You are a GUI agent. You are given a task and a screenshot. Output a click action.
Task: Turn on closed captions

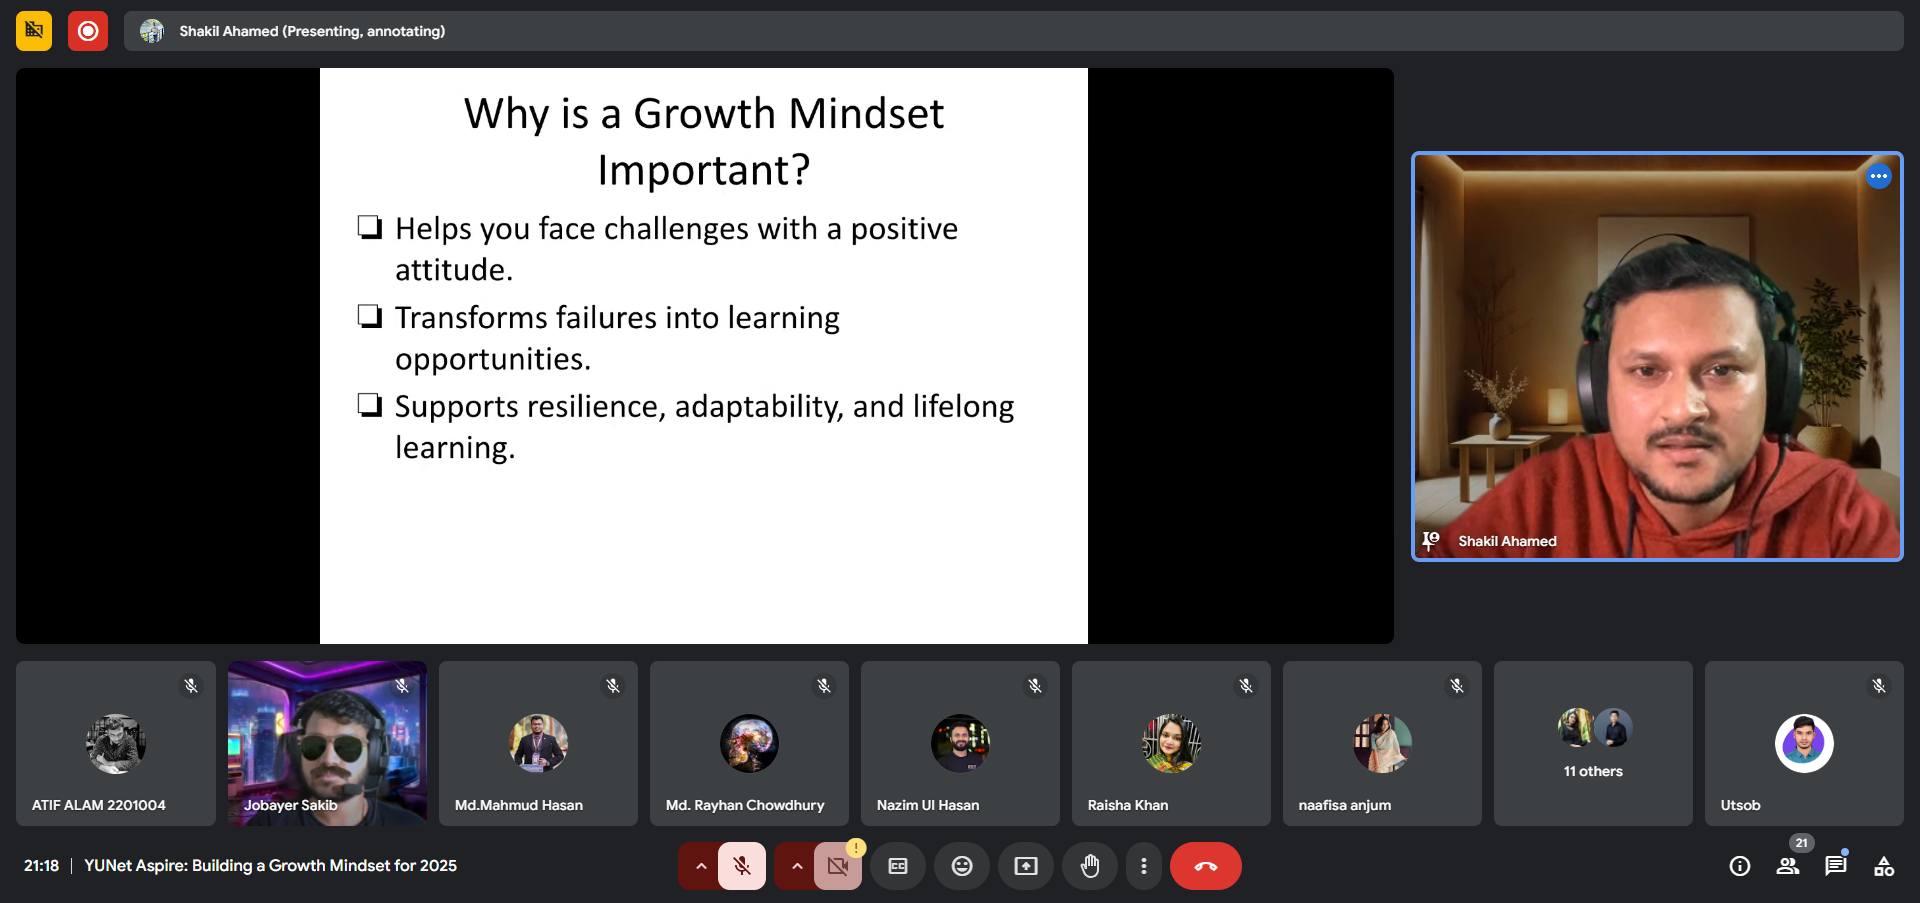(x=897, y=866)
